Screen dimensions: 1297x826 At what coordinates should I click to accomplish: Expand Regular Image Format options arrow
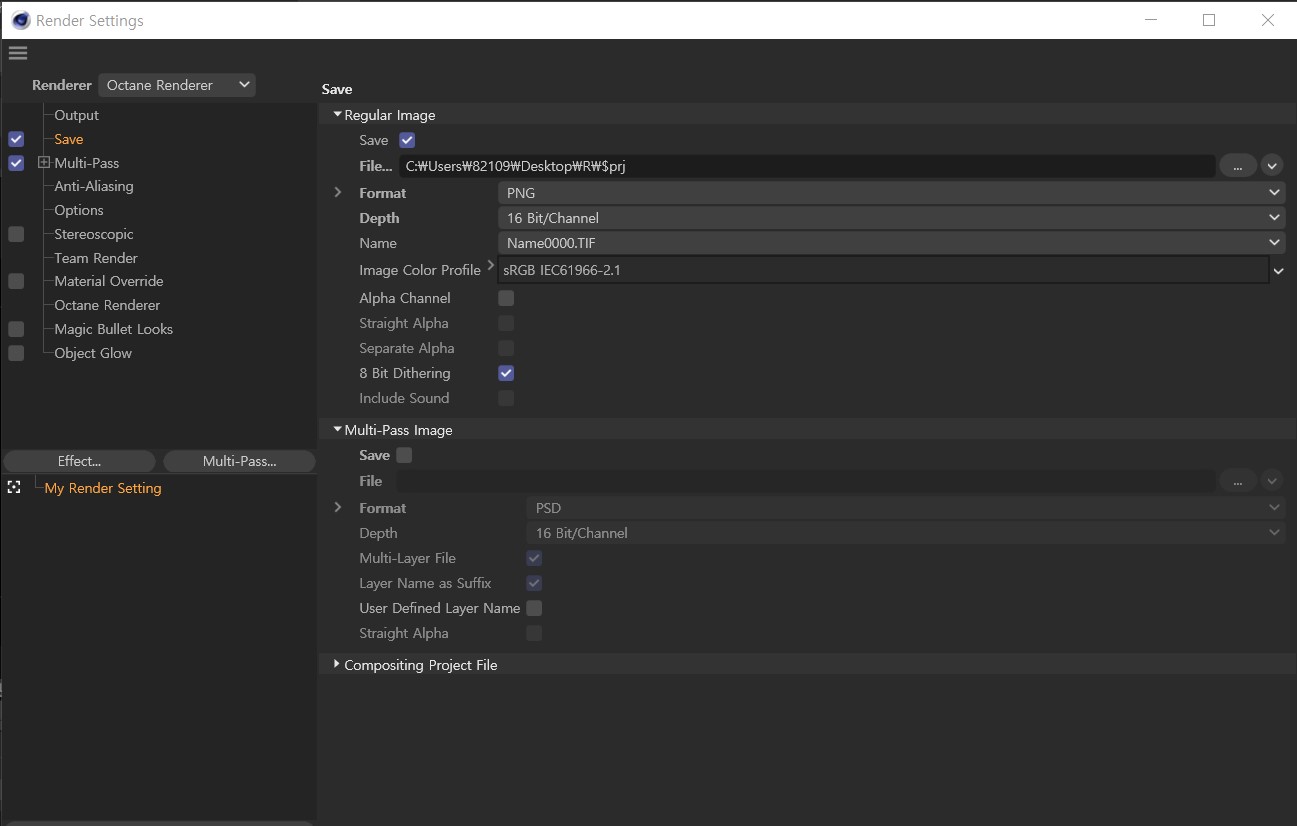pyautogui.click(x=338, y=192)
